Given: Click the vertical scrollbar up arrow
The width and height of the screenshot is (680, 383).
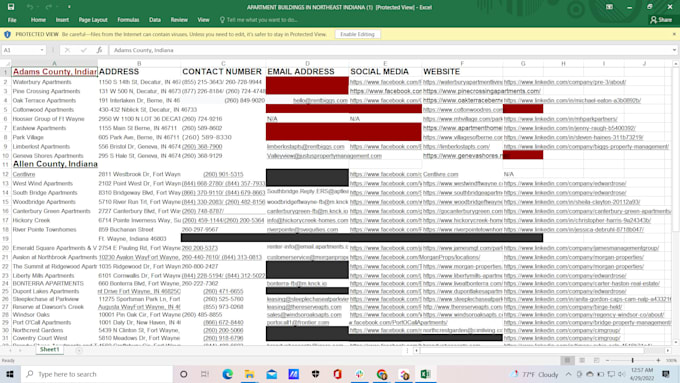Looking at the screenshot, I should pyautogui.click(x=676, y=64).
